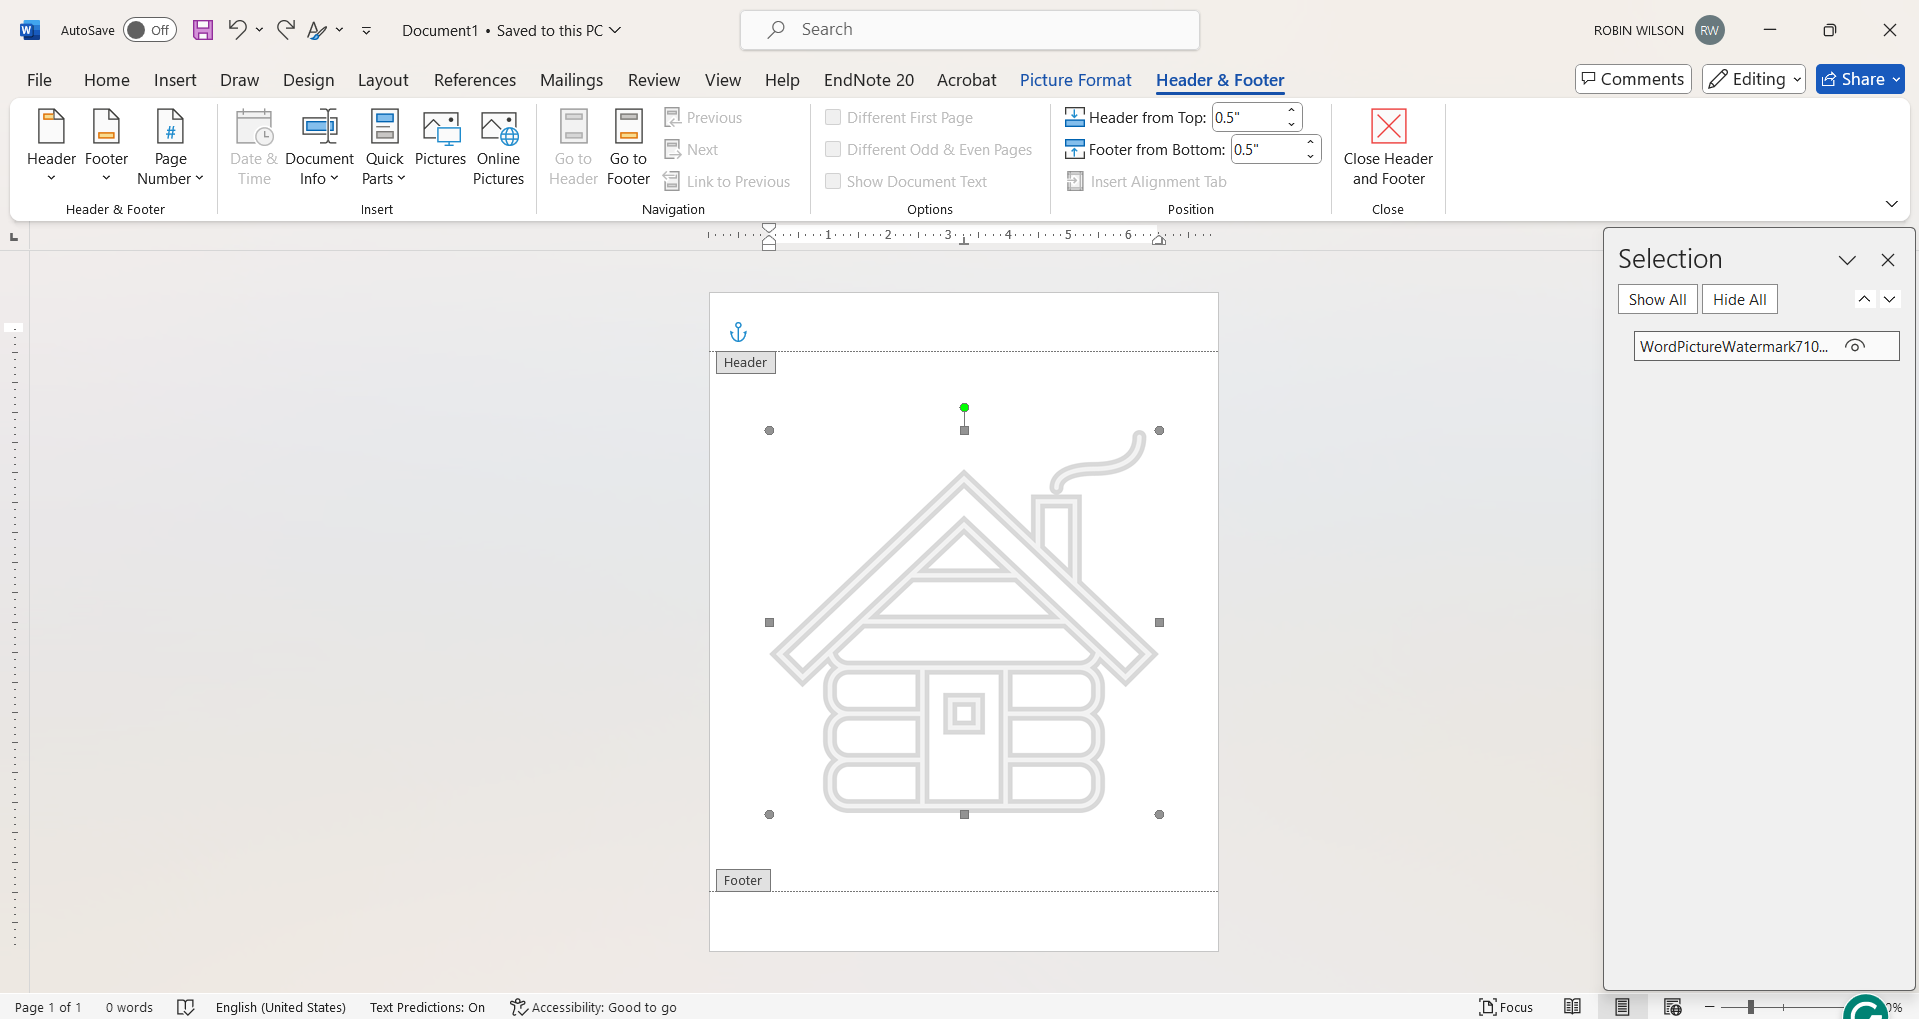Insert Online Pictures into the header
This screenshot has width=1919, height=1019.
[498, 148]
